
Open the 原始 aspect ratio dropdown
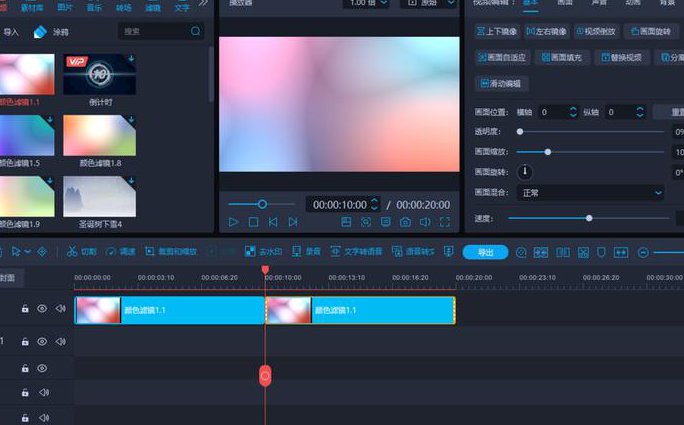pyautogui.click(x=428, y=3)
